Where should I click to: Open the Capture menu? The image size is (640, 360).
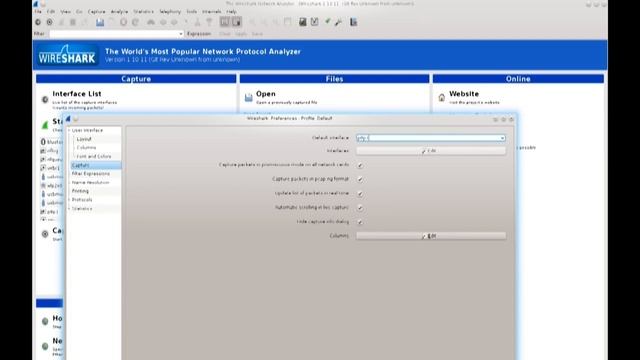tap(96, 12)
